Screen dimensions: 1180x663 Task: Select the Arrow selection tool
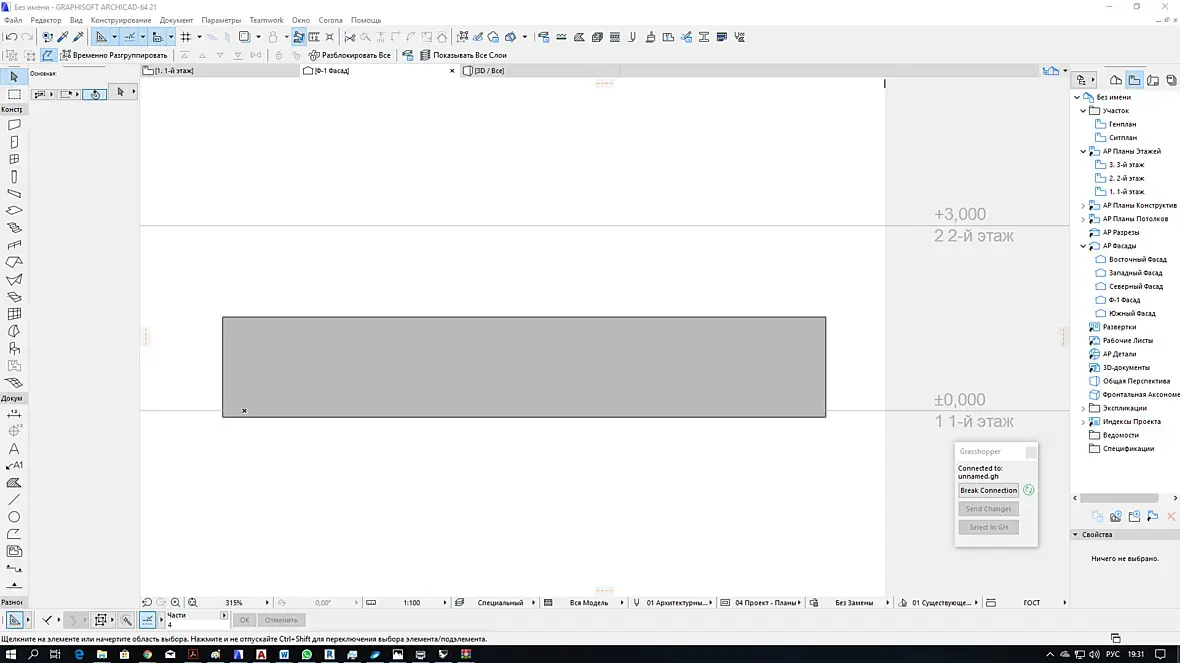[14, 77]
